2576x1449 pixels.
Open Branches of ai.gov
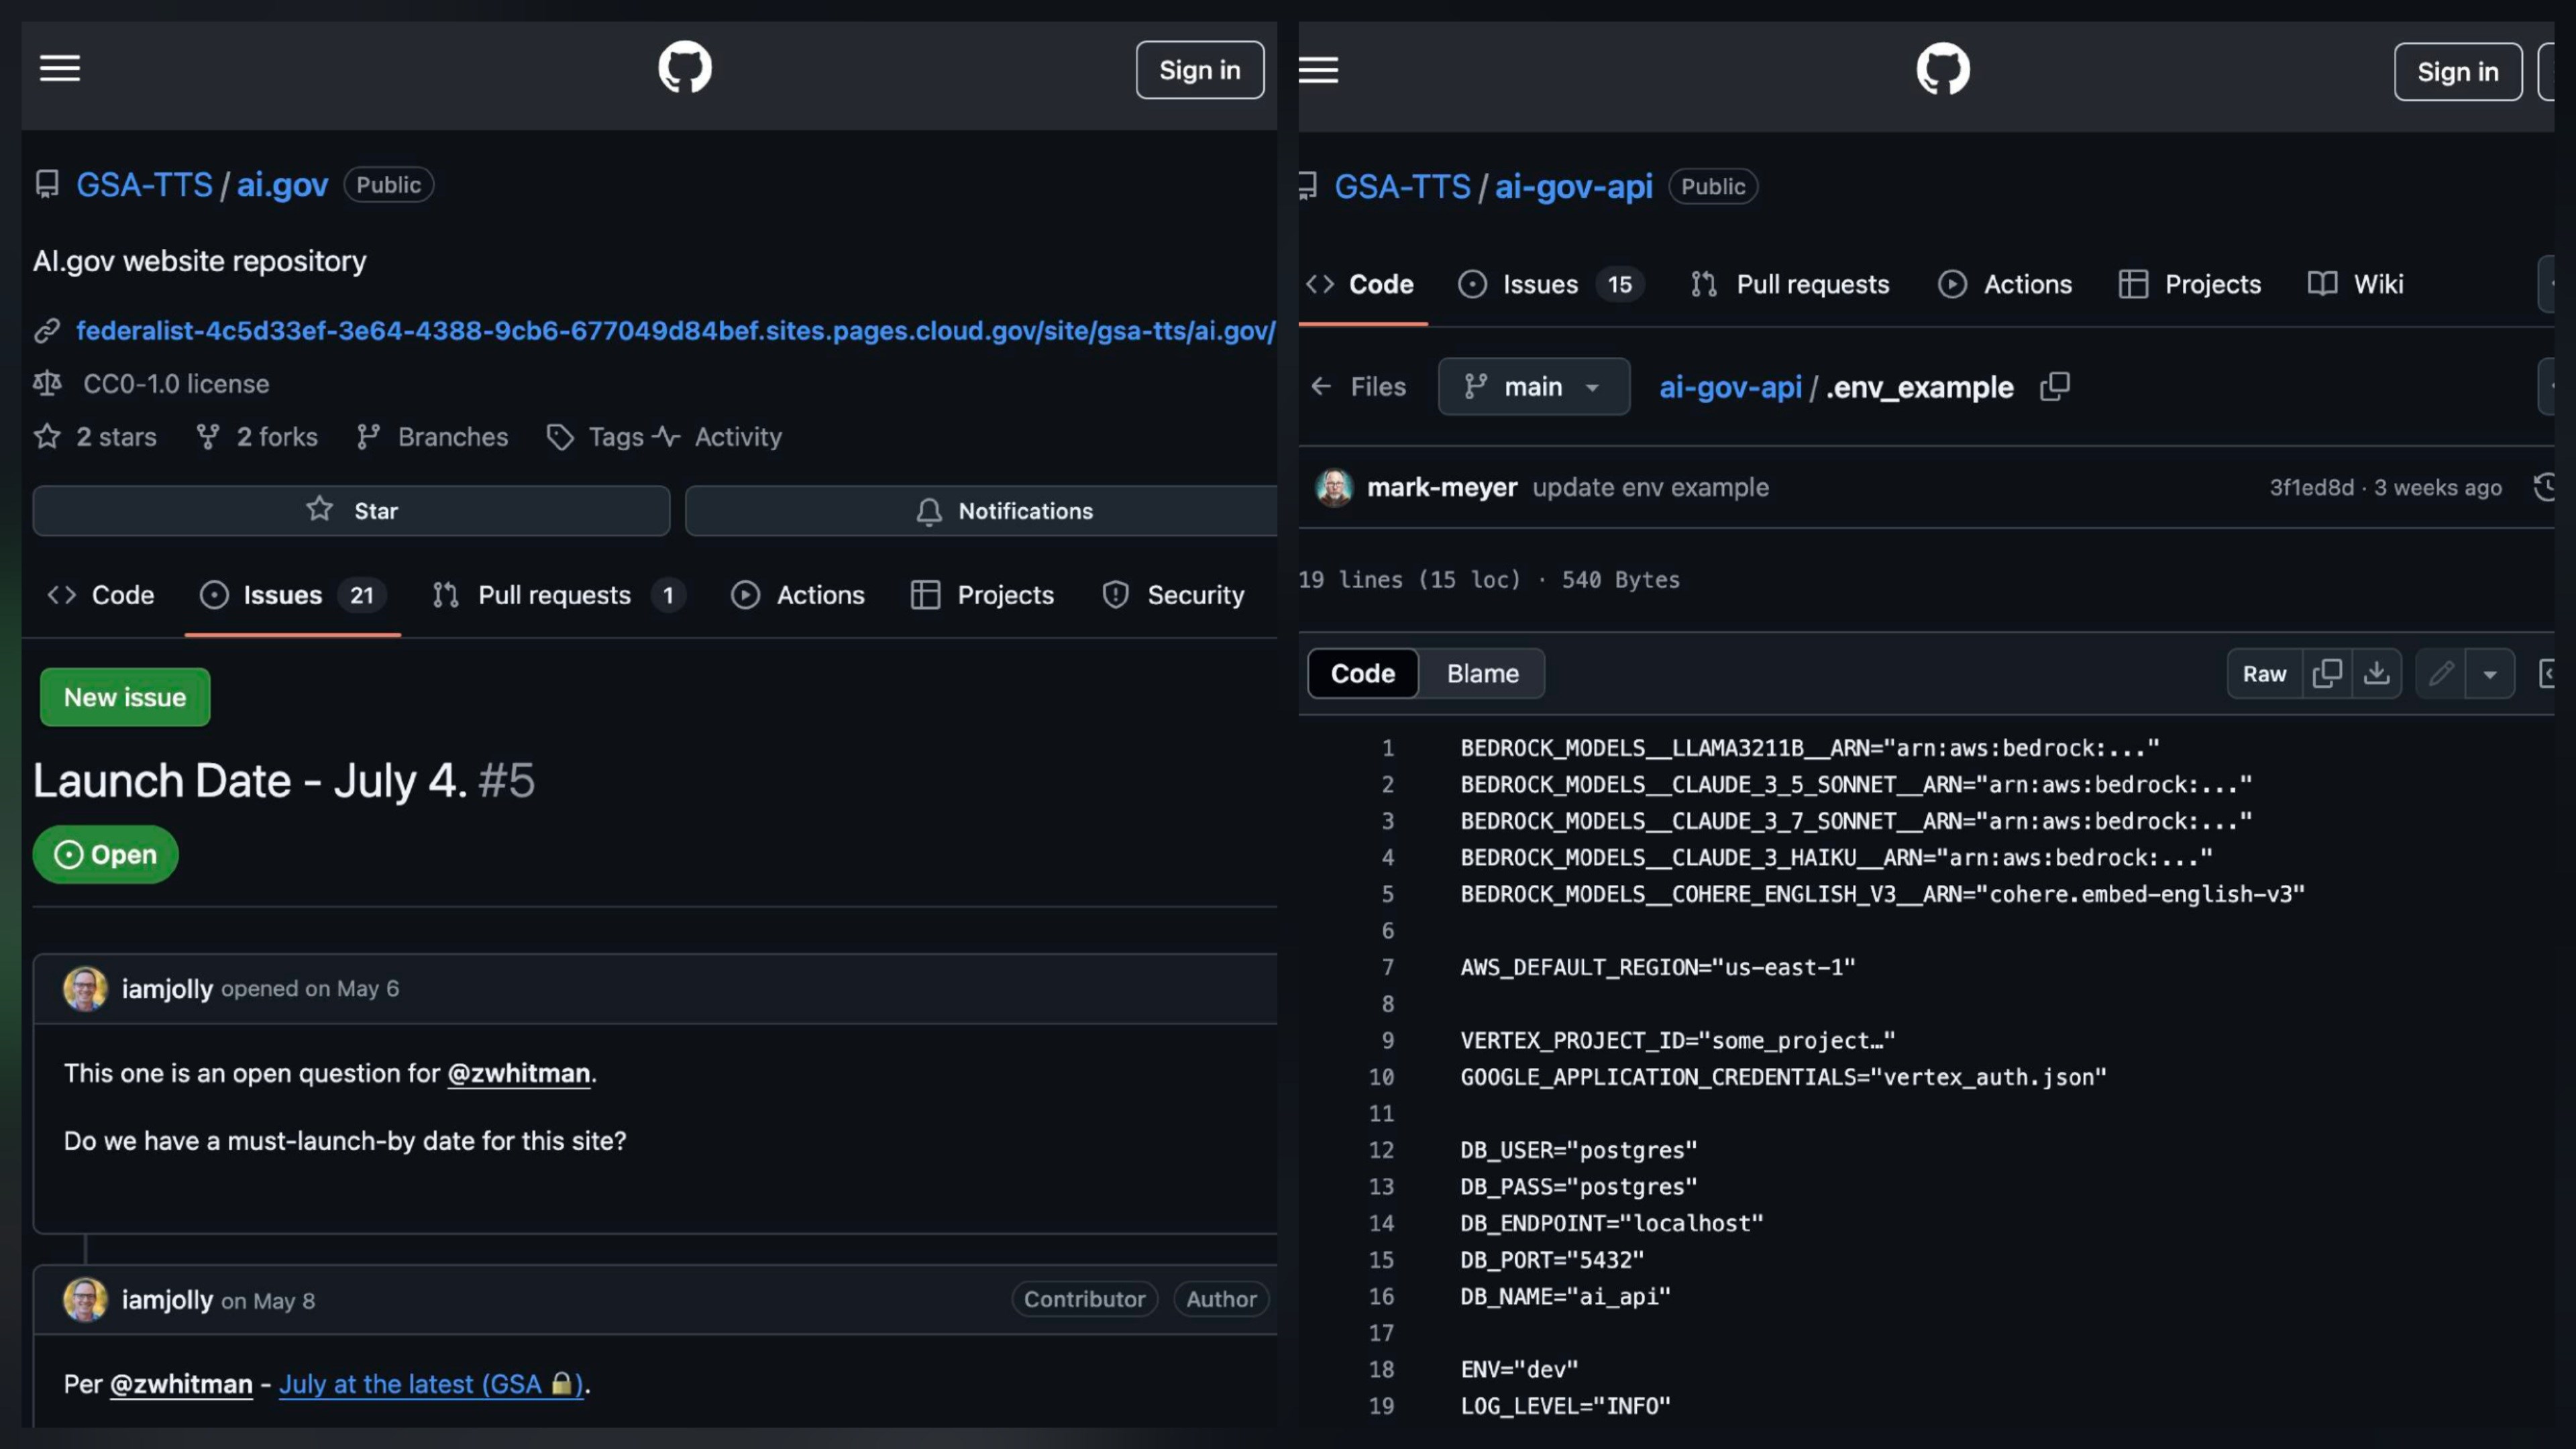point(432,437)
